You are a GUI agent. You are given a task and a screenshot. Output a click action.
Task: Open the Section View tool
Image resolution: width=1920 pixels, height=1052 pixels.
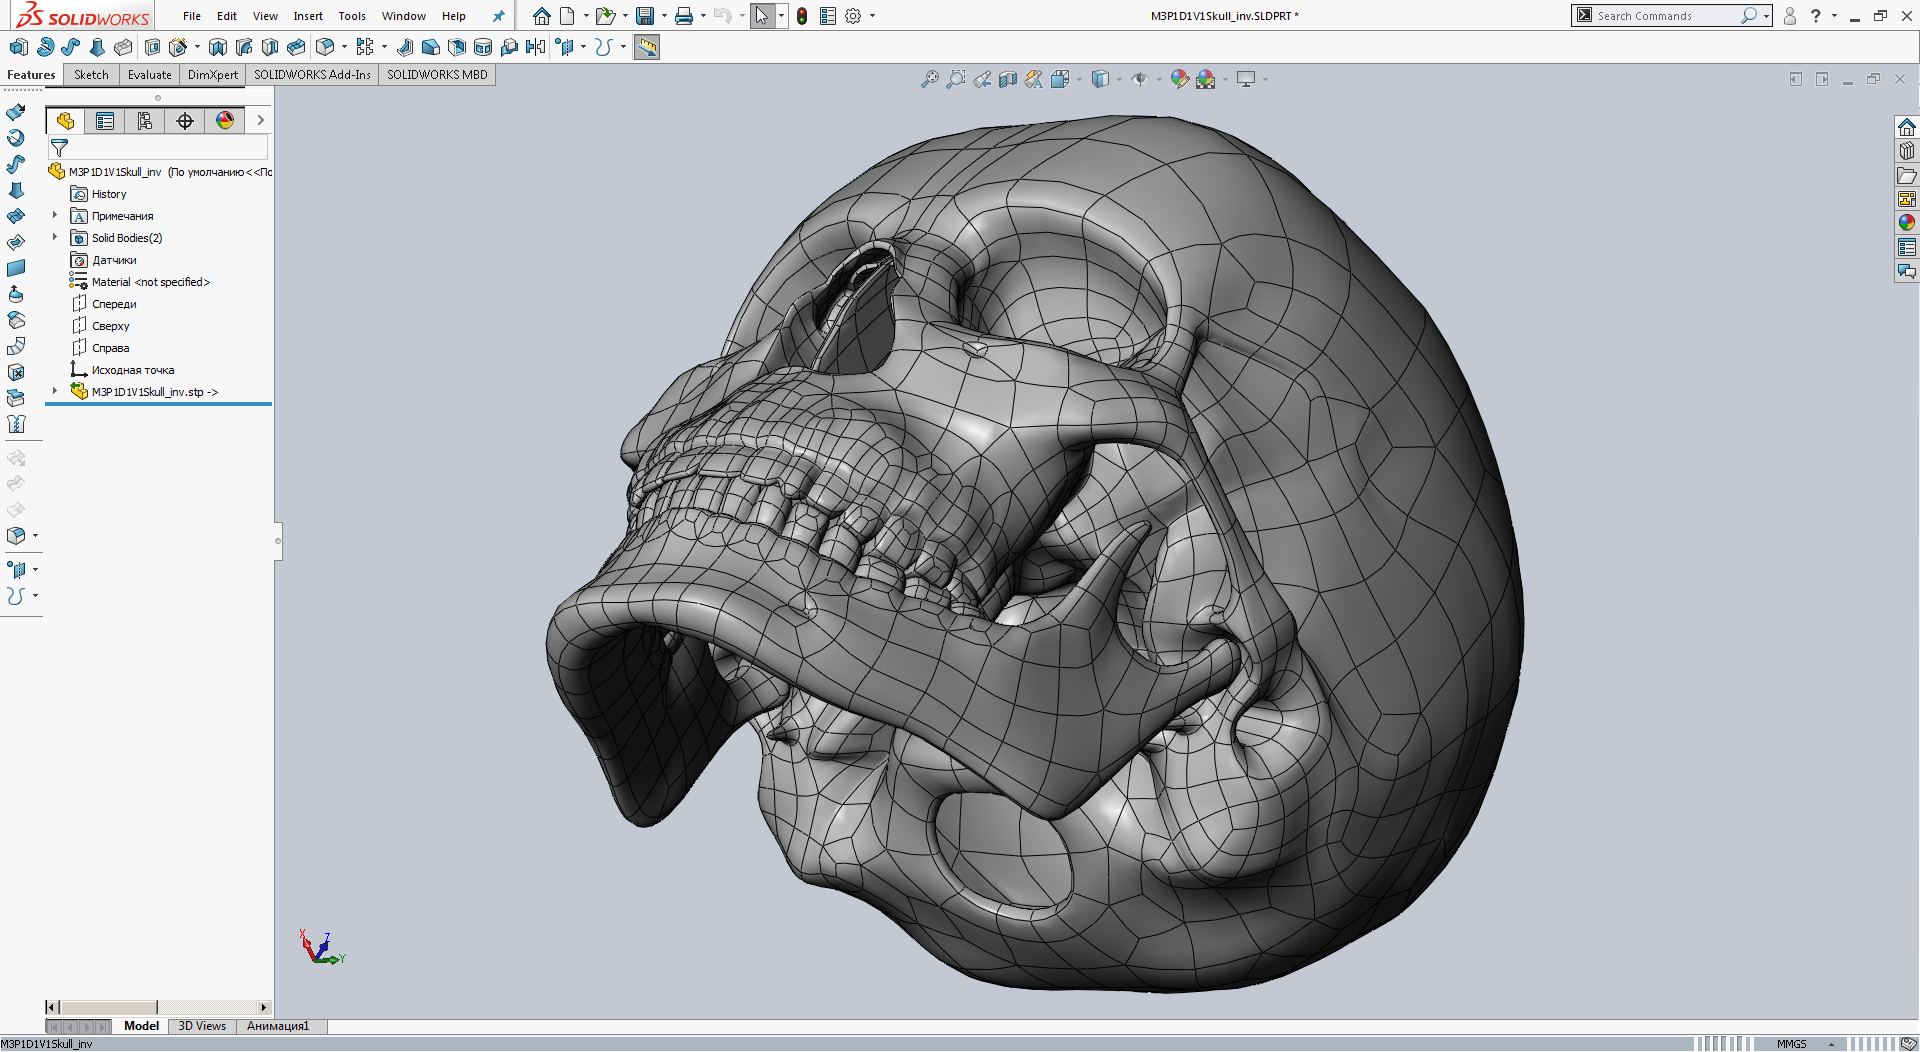pos(1008,79)
